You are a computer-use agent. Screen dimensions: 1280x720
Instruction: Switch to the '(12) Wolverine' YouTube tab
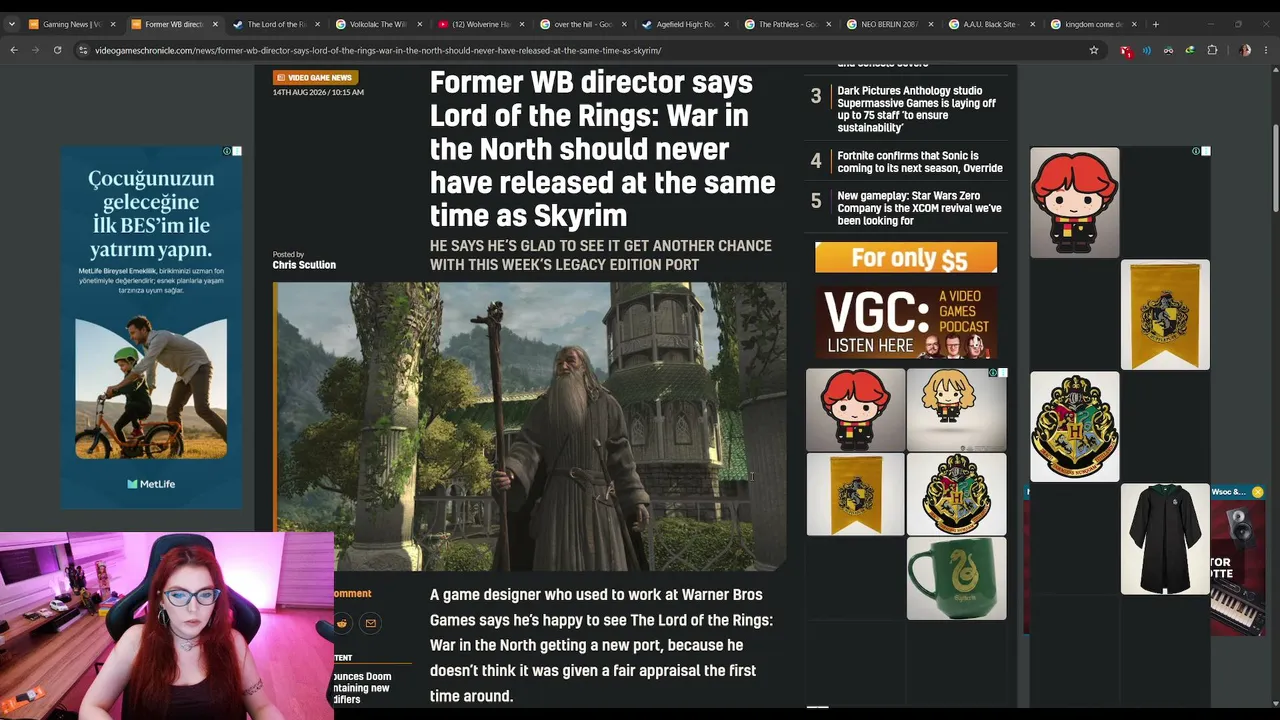click(x=480, y=24)
